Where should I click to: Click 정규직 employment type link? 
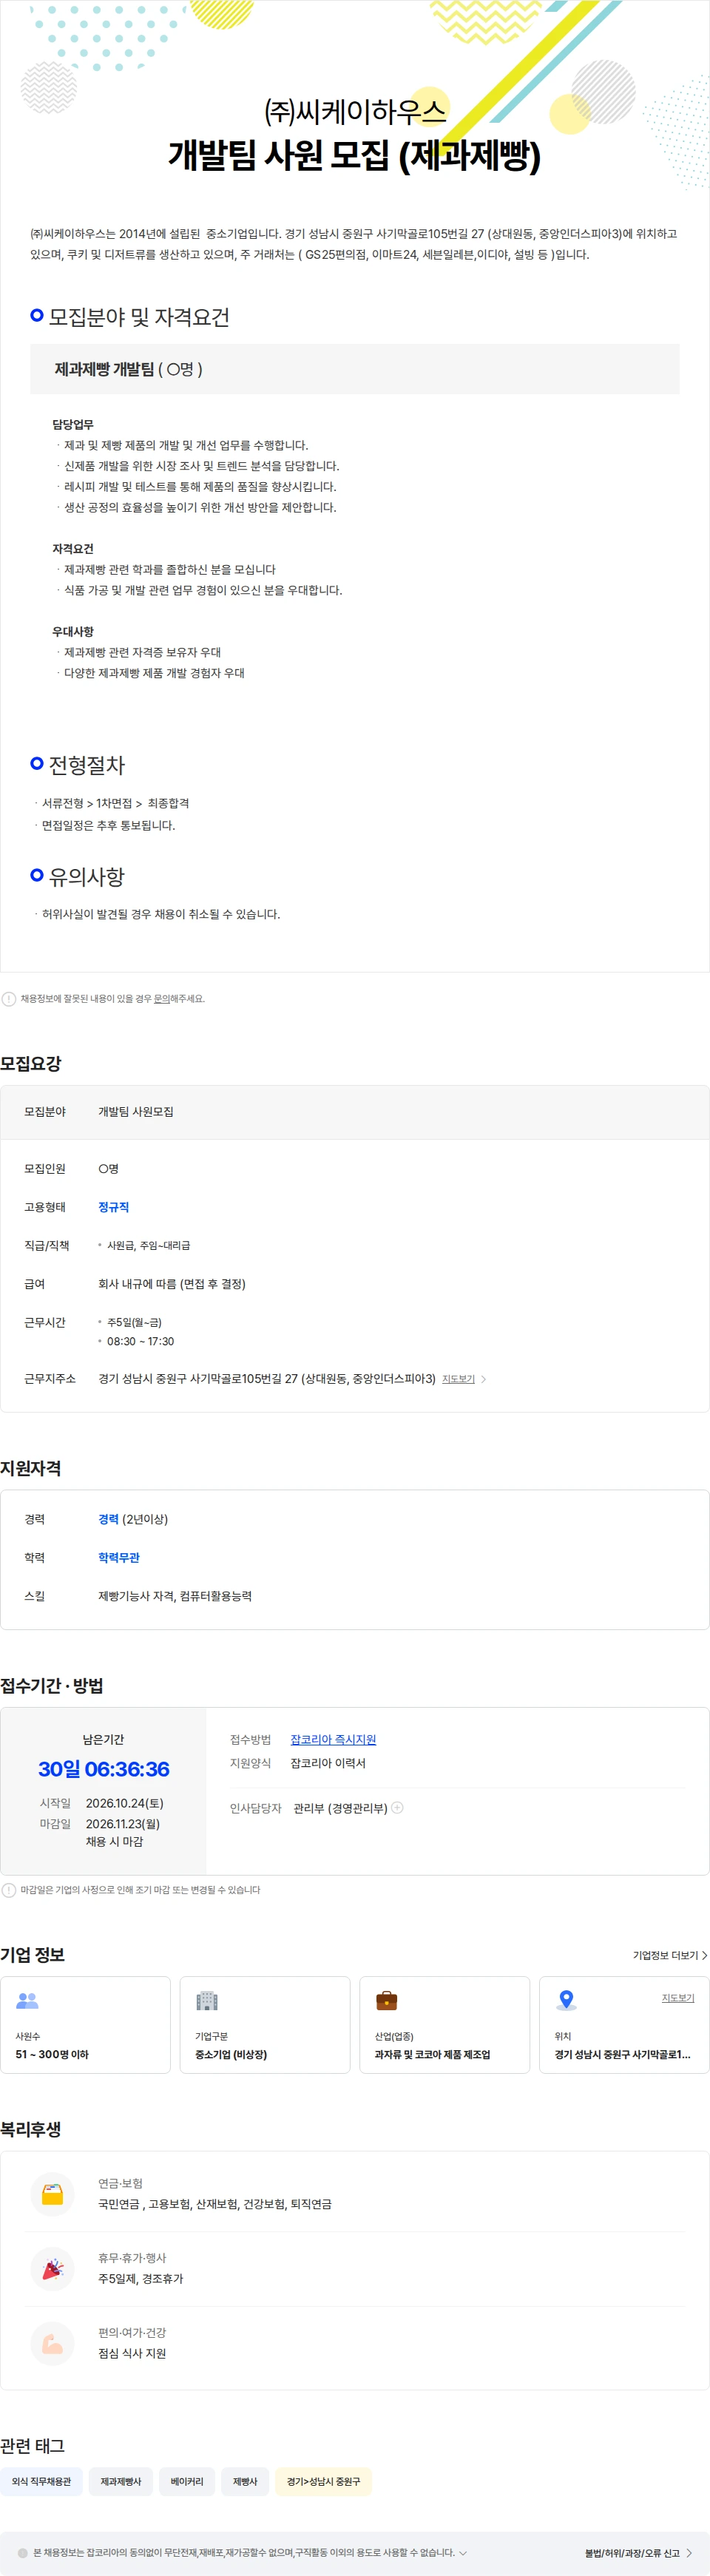click(x=113, y=1207)
